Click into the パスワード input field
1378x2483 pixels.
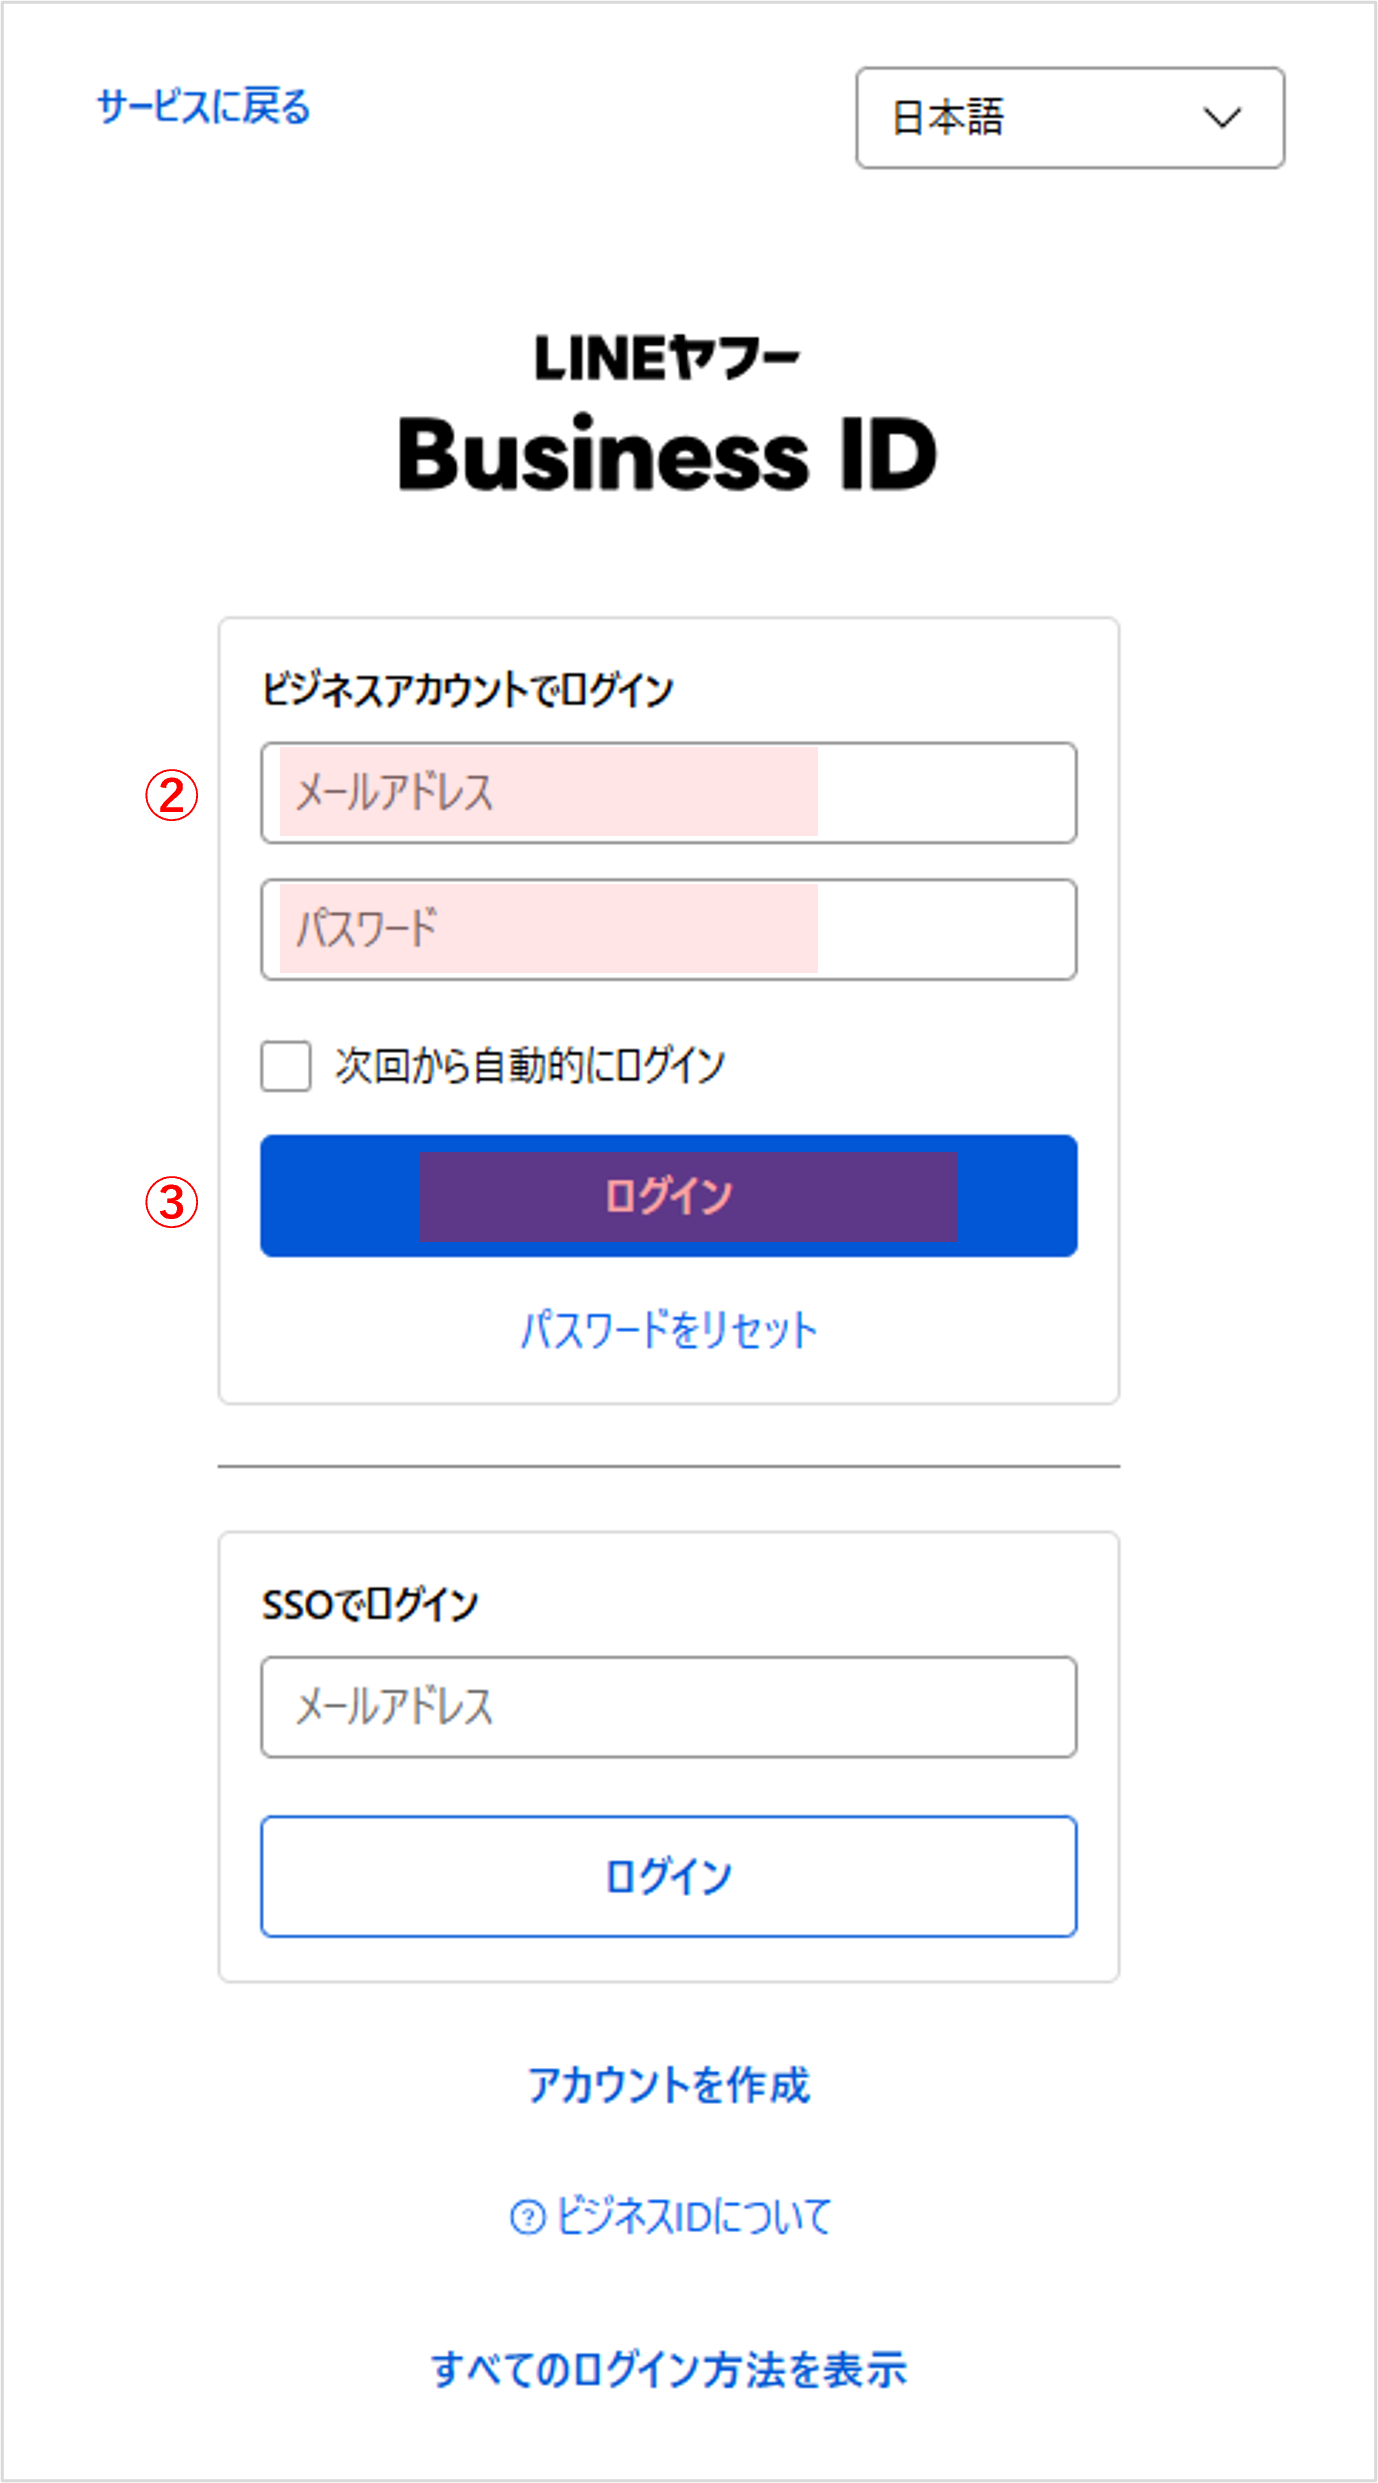point(668,929)
